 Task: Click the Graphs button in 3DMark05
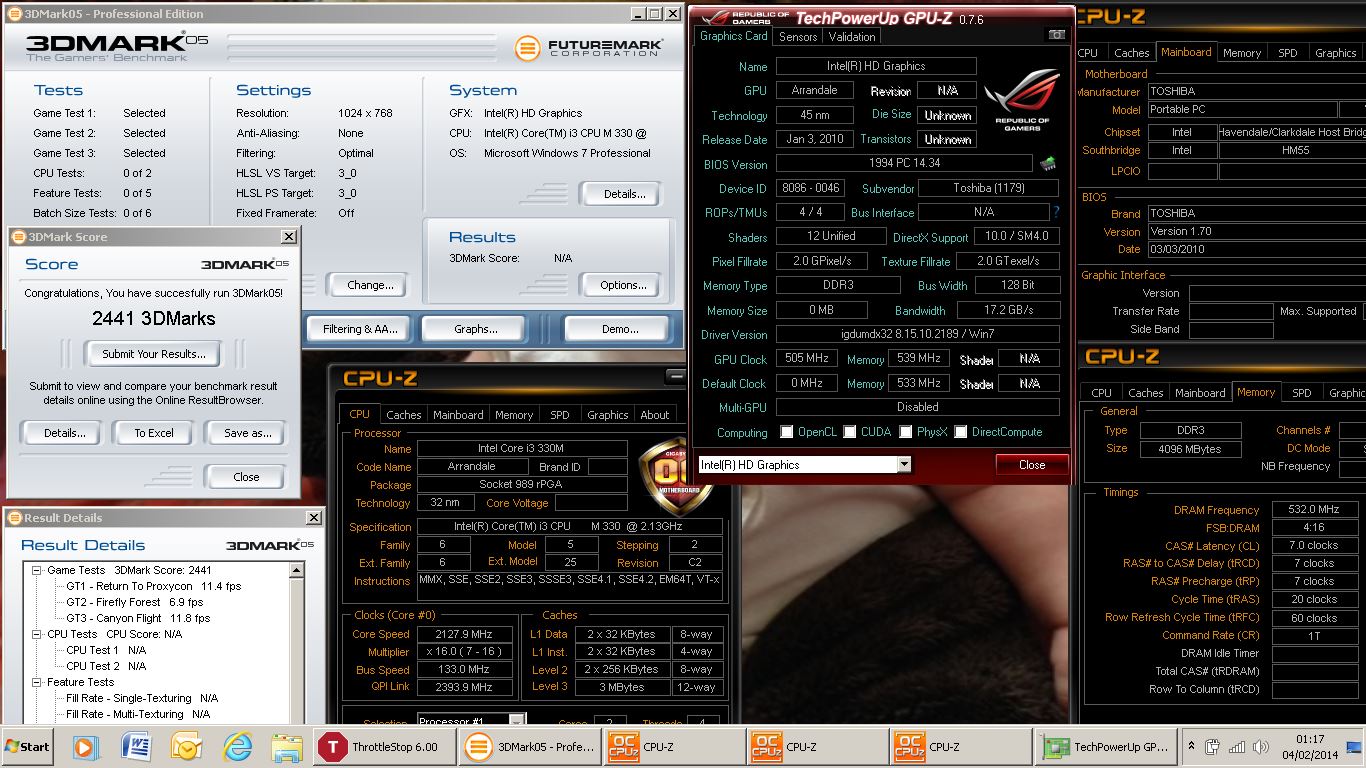pyautogui.click(x=476, y=328)
